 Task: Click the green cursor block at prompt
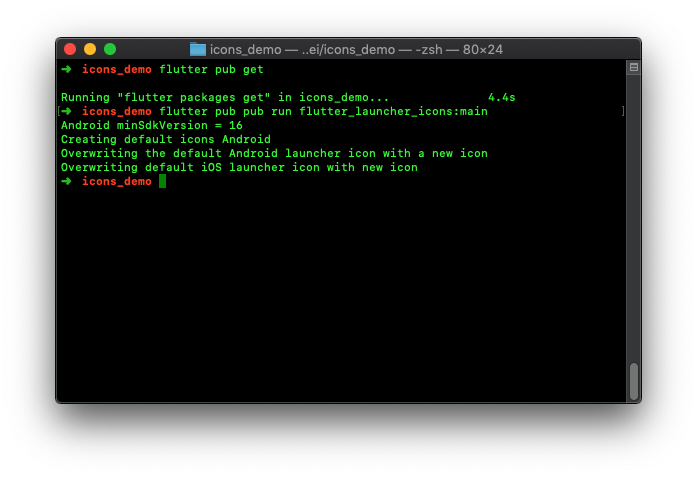point(163,181)
